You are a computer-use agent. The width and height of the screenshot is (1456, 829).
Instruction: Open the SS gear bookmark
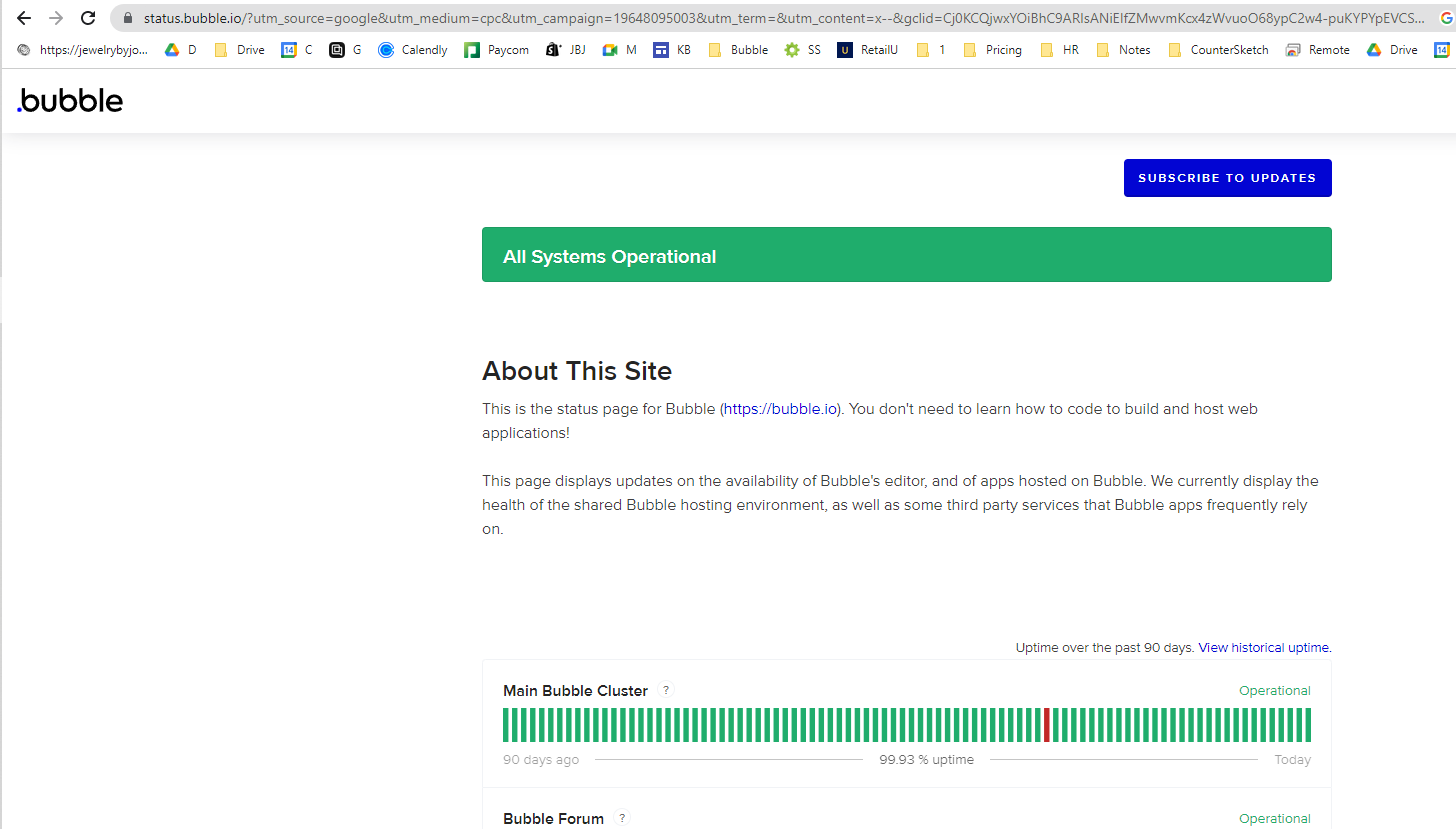(x=803, y=50)
